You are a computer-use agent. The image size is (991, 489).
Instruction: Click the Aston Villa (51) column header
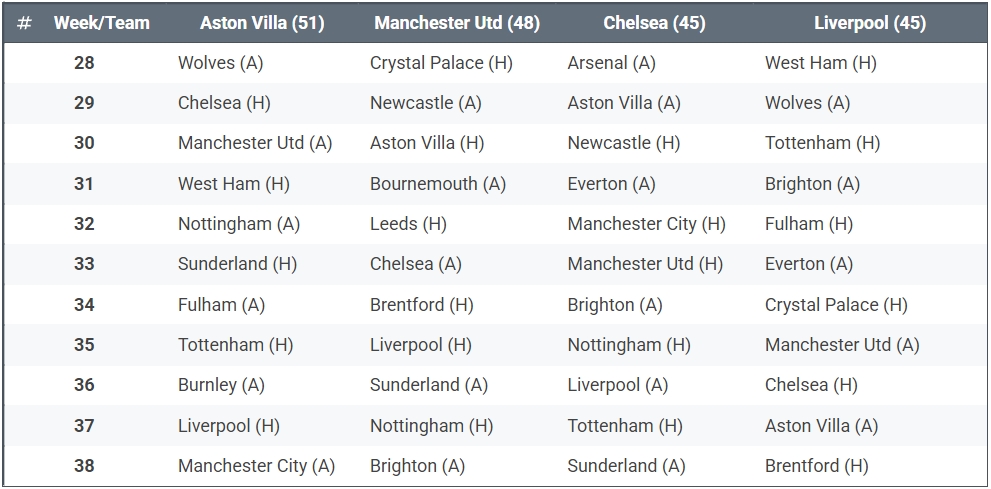click(262, 22)
